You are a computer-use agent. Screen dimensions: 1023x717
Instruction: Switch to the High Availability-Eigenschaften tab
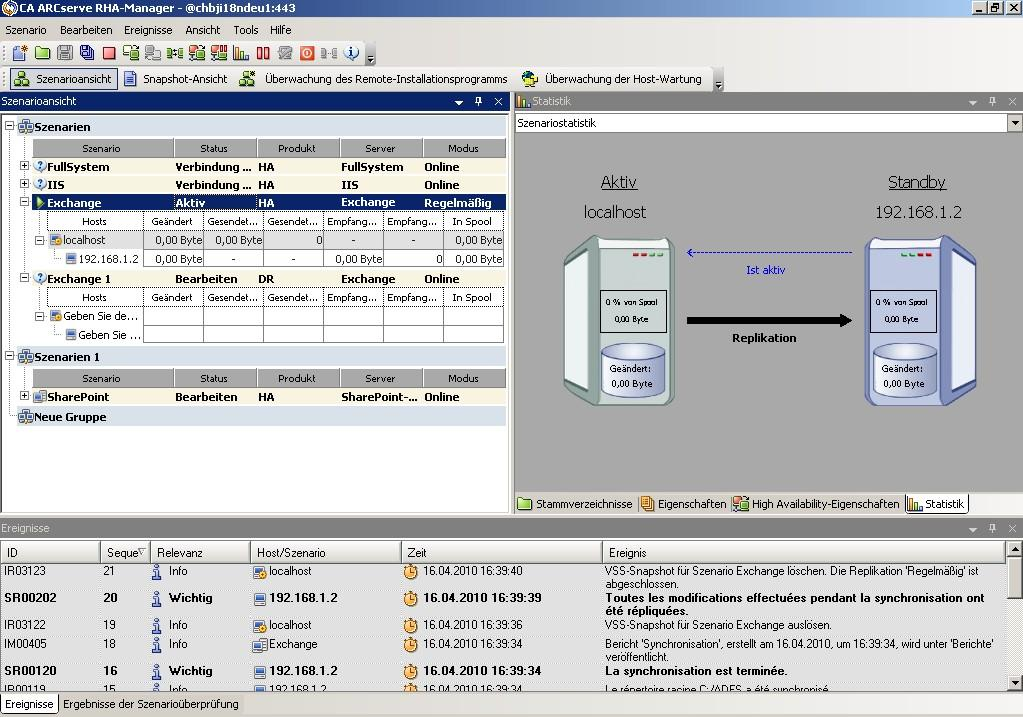point(816,504)
